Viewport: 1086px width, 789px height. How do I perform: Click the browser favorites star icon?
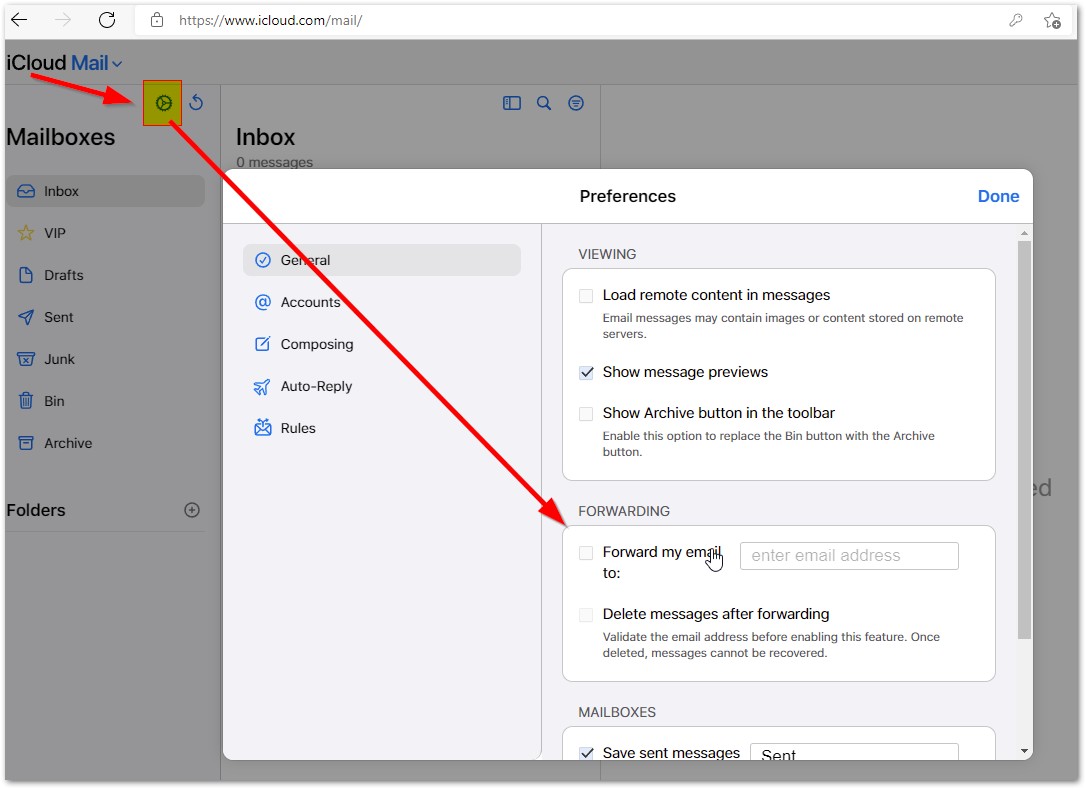point(1052,20)
